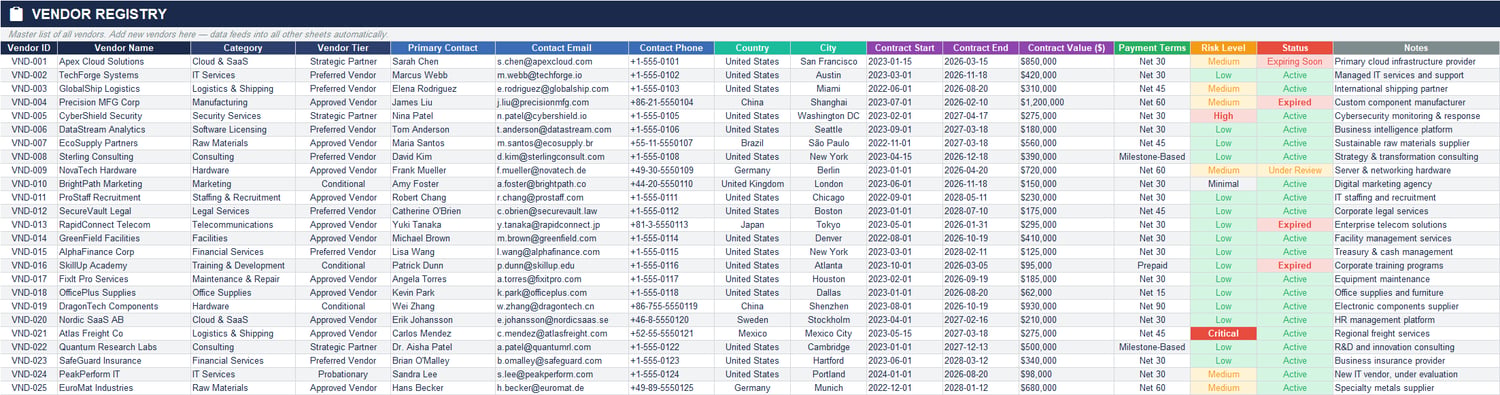Click the $930,000 contract value cell

click(1066, 306)
